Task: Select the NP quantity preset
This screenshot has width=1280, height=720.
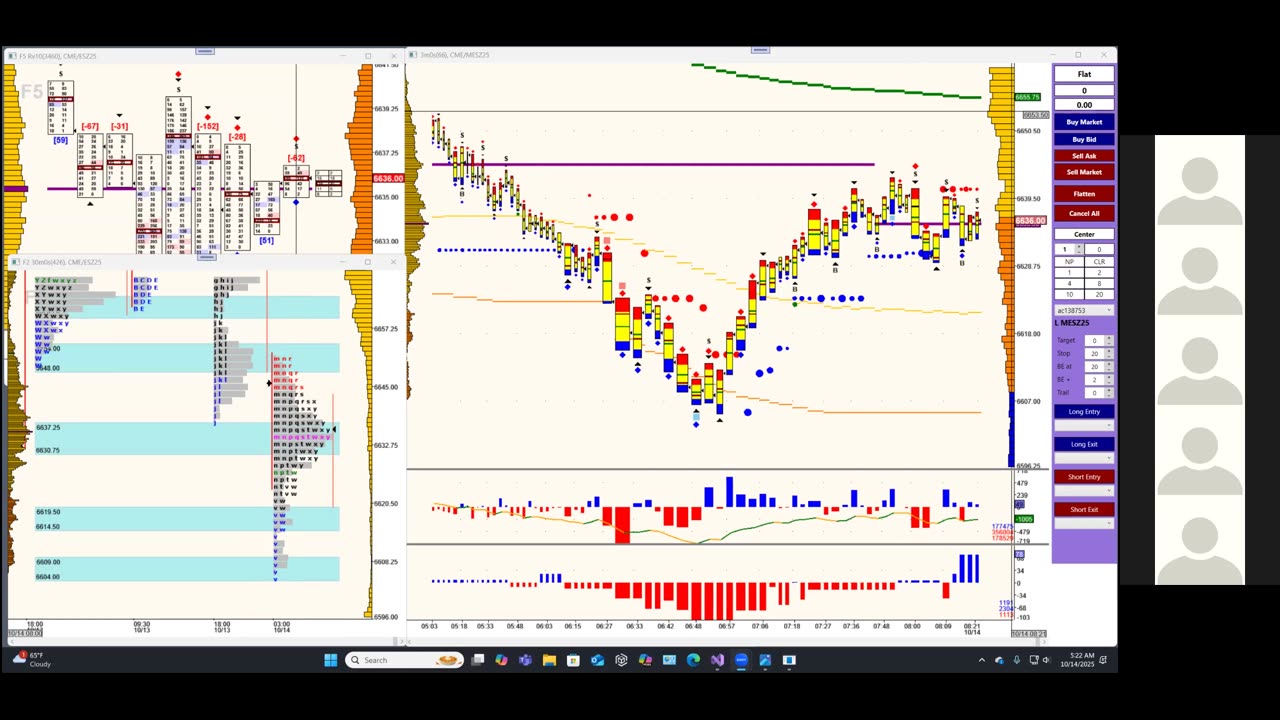Action: 1069,262
